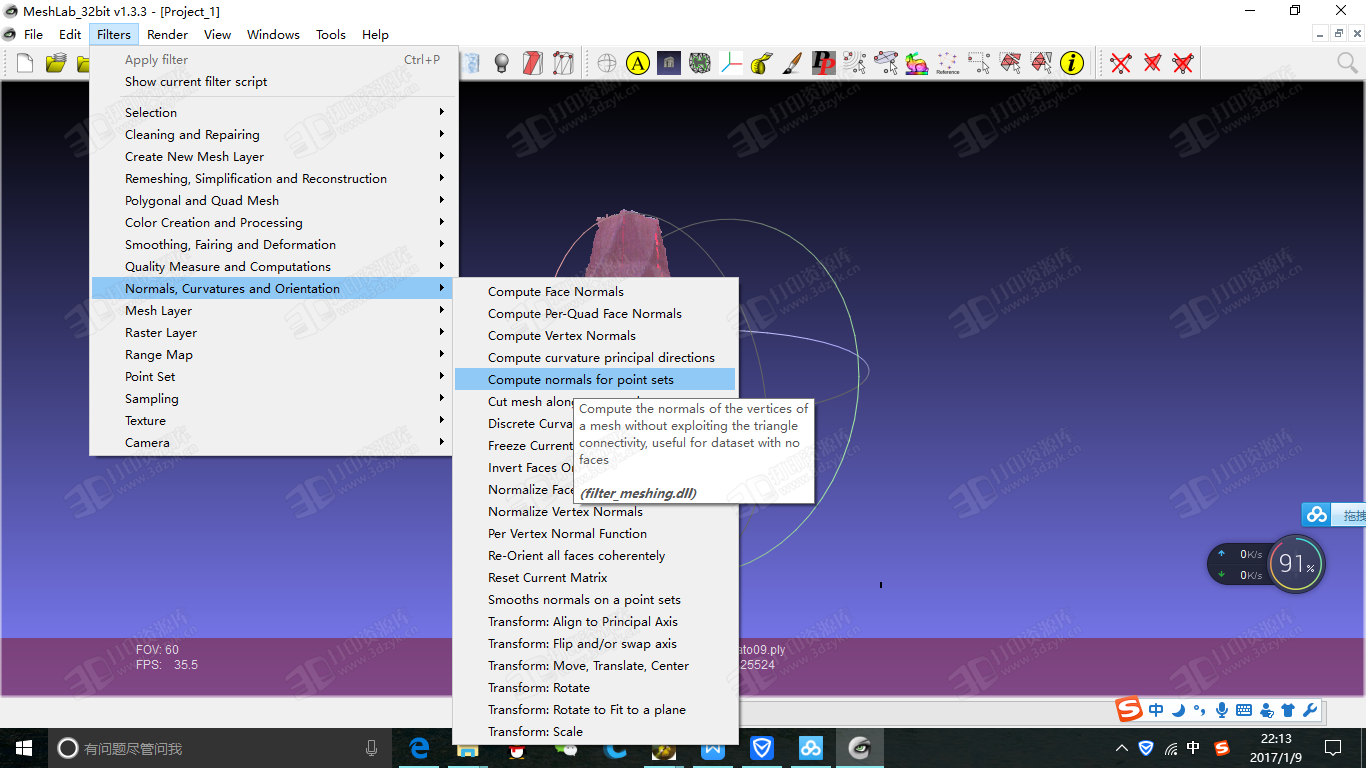Choose Per Vertex Normal Function
Screen dimensions: 1366x768
coord(595,534)
